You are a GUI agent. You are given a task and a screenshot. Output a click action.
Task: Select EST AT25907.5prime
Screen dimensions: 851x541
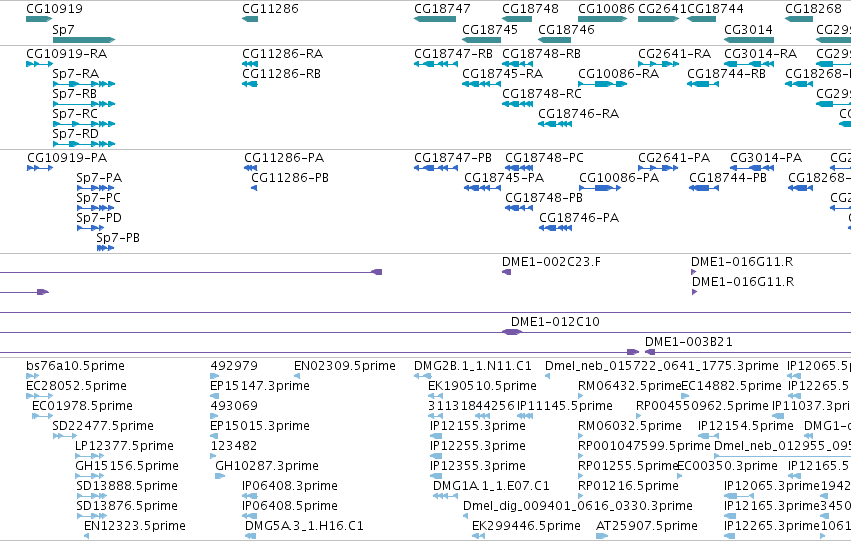(647, 526)
